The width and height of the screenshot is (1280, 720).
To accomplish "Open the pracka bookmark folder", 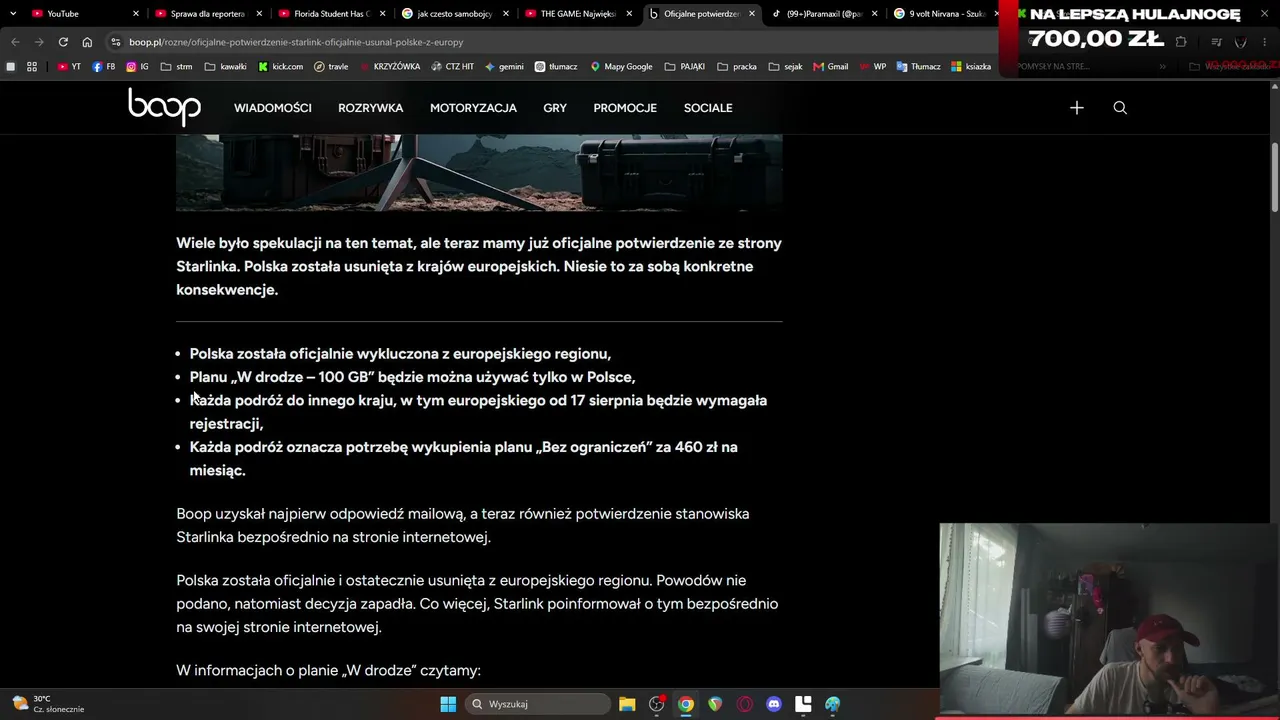I will coord(737,67).
